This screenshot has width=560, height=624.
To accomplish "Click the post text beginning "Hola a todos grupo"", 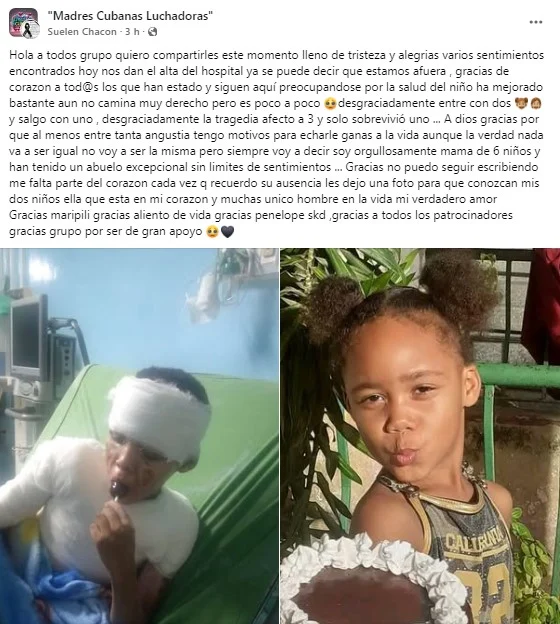I will (276, 143).
